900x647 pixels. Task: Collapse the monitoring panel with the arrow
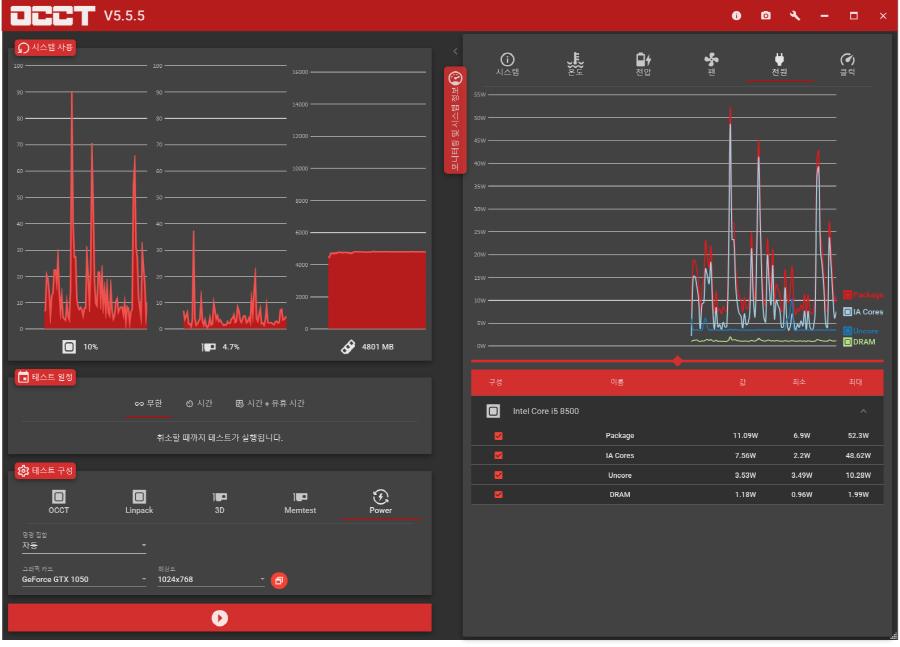[455, 52]
